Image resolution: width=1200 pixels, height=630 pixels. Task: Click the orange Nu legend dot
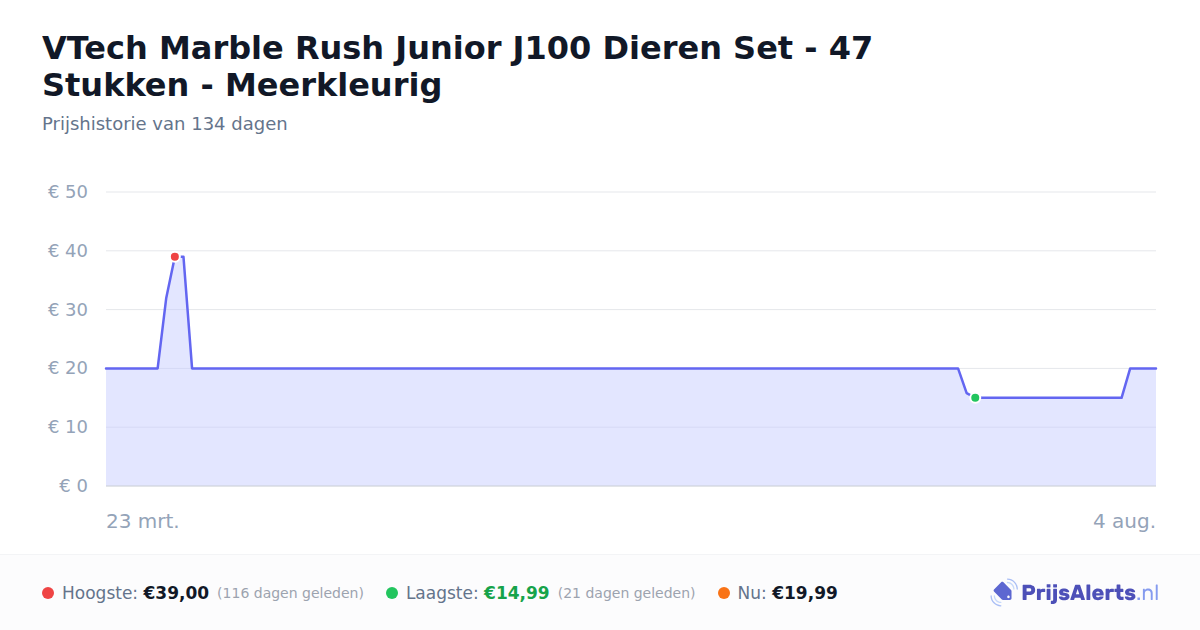tap(724, 593)
